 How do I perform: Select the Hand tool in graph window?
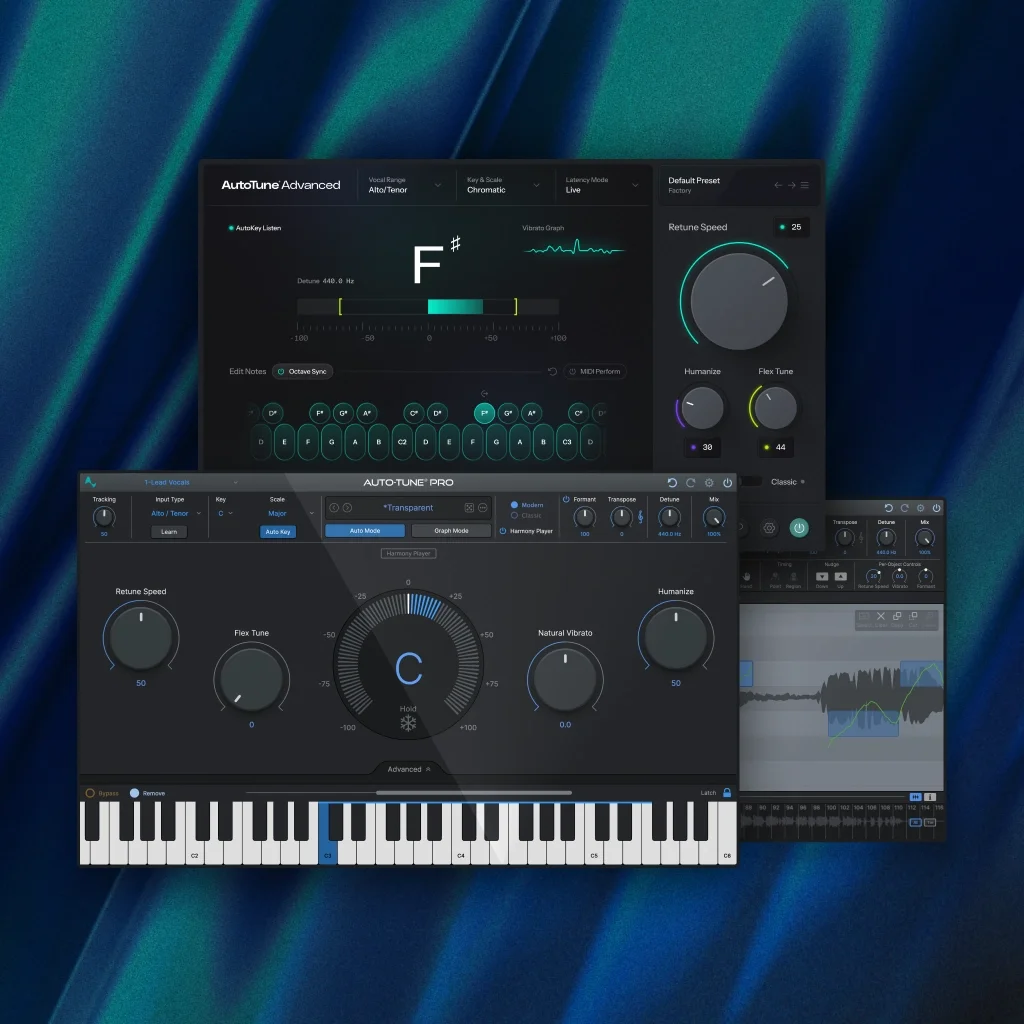click(746, 577)
